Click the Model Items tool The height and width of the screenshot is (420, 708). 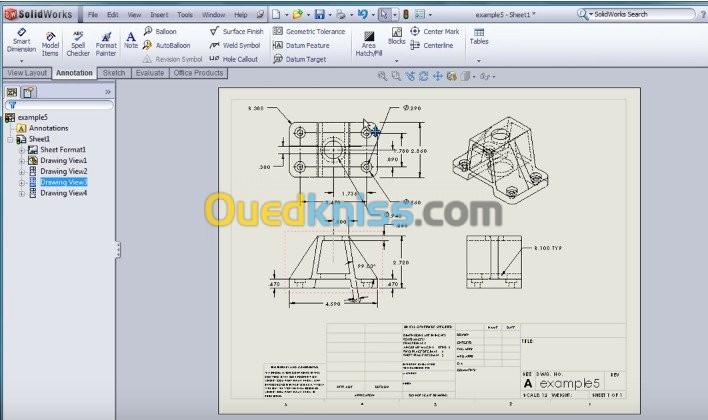point(50,44)
